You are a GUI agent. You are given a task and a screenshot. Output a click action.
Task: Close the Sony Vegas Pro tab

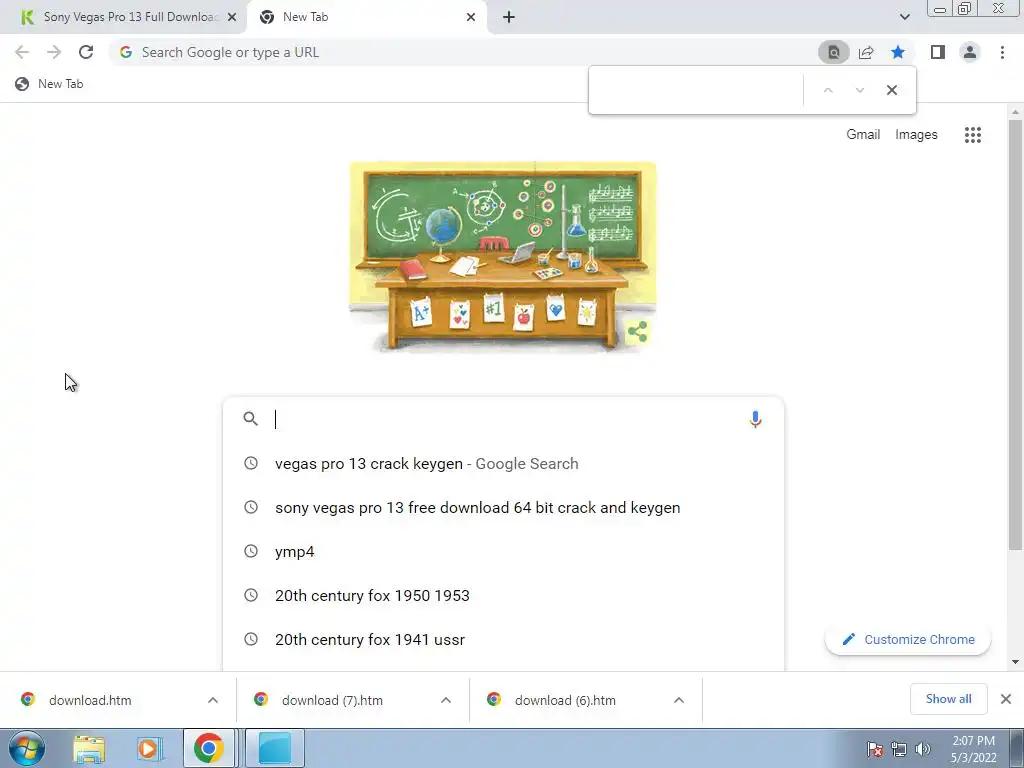(x=232, y=17)
